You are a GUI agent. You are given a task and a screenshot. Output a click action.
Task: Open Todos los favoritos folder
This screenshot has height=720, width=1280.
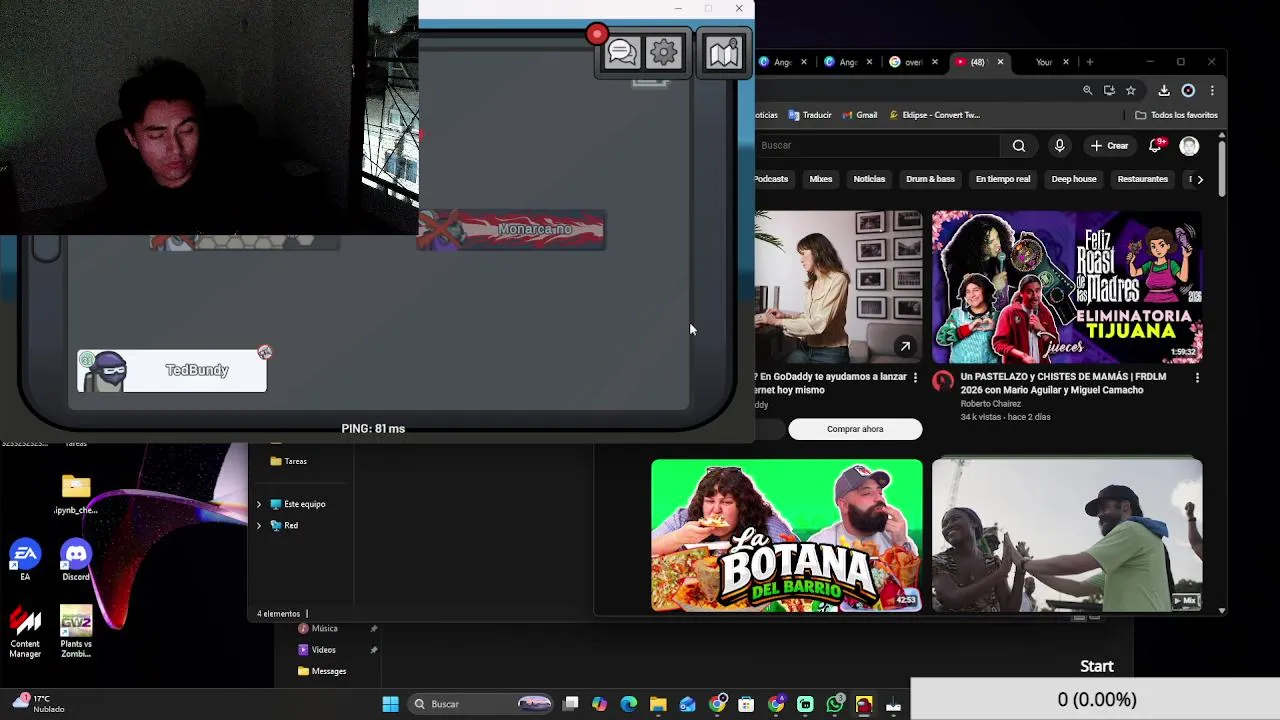(x=1176, y=115)
